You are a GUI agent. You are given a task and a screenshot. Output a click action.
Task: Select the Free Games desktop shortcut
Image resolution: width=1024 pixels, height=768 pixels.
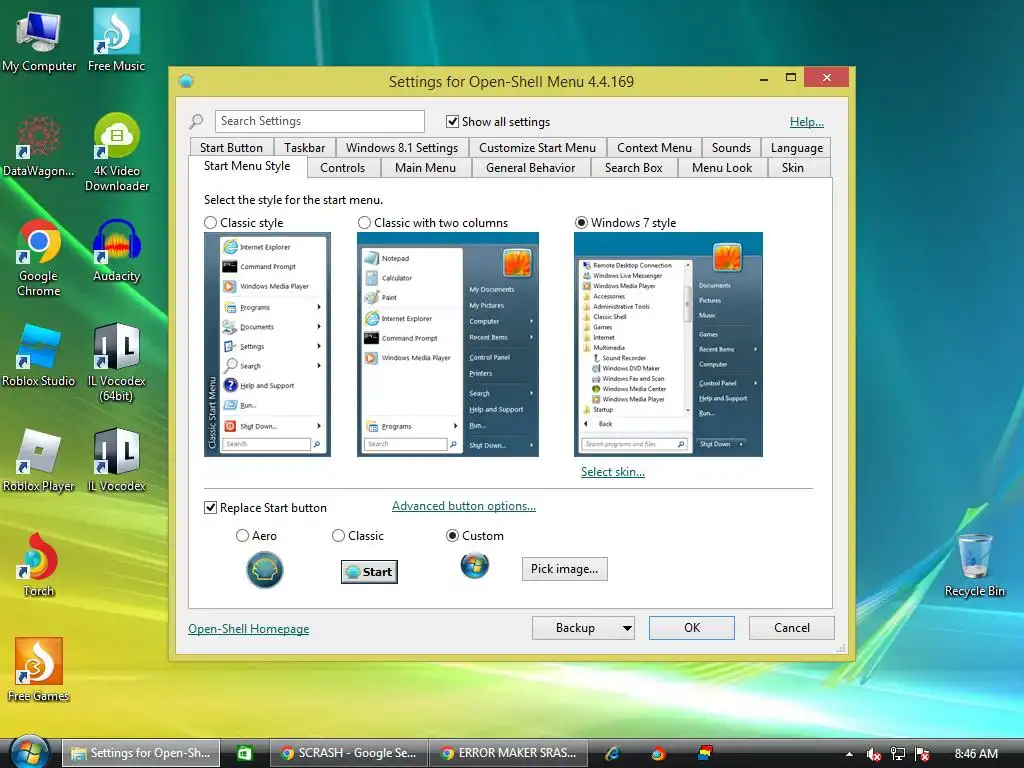[x=39, y=670]
